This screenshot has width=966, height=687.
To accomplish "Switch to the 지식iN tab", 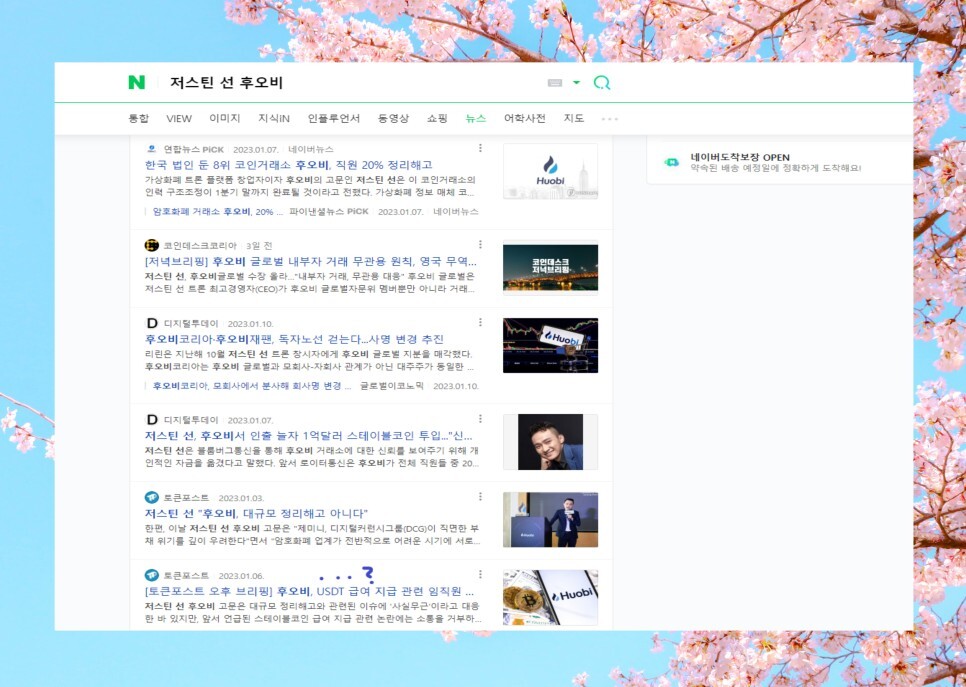I will click(x=274, y=118).
